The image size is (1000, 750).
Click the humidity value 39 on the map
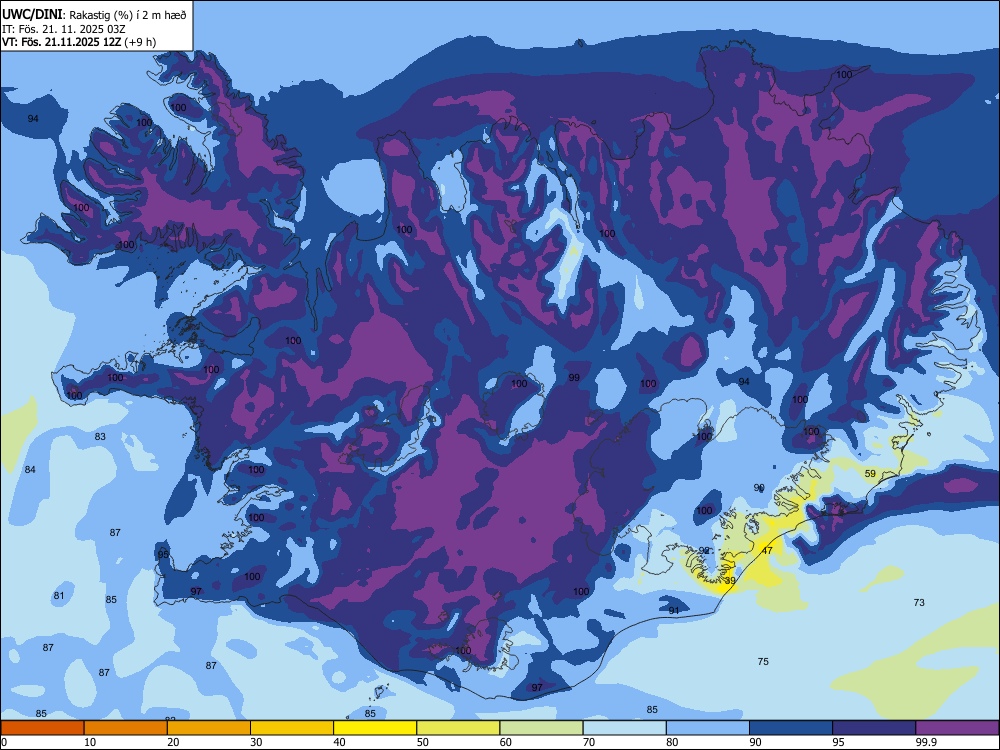tap(730, 580)
